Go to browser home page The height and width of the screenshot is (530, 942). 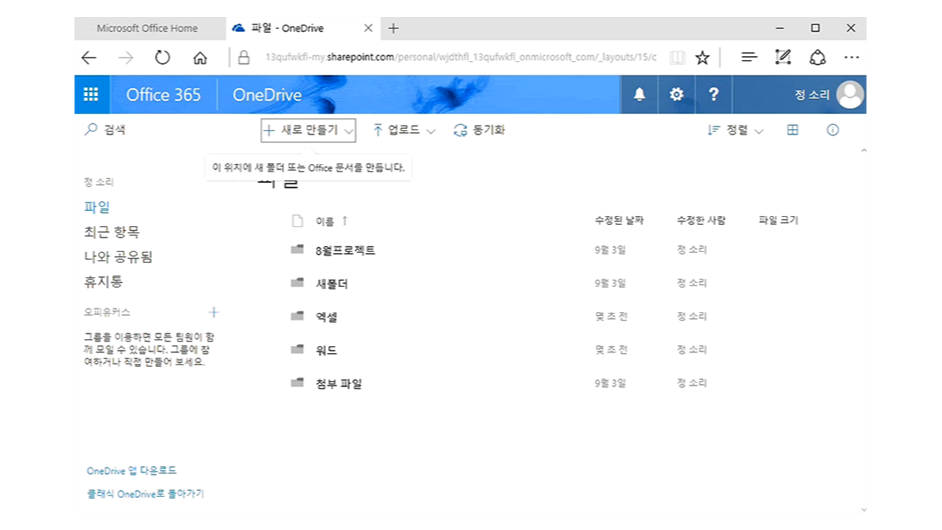coord(200,58)
